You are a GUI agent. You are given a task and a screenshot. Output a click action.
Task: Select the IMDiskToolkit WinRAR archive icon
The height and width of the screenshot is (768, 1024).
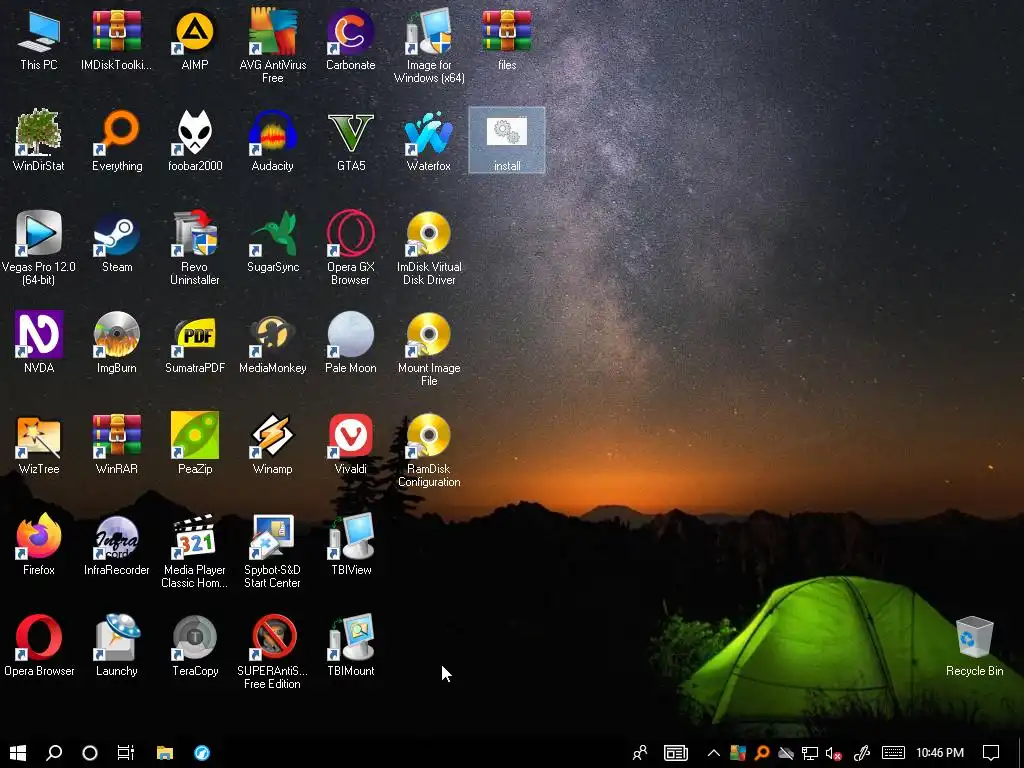[117, 33]
